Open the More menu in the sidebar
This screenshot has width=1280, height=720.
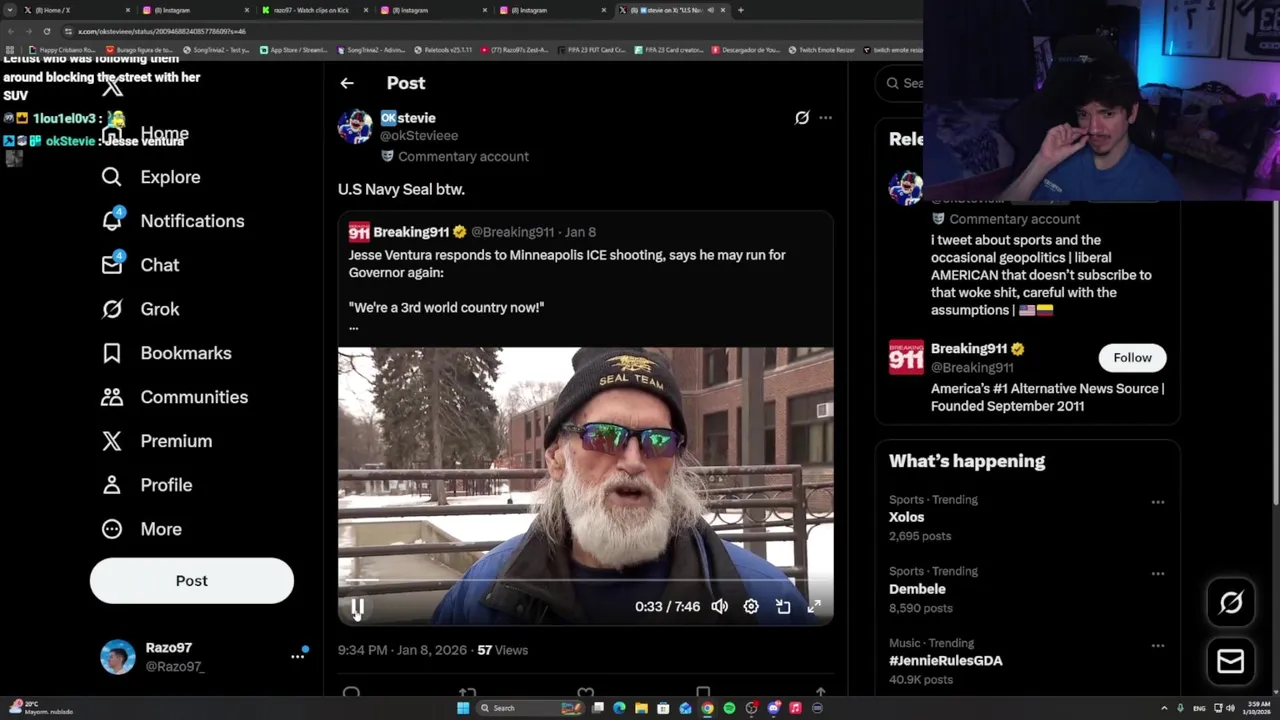140,529
